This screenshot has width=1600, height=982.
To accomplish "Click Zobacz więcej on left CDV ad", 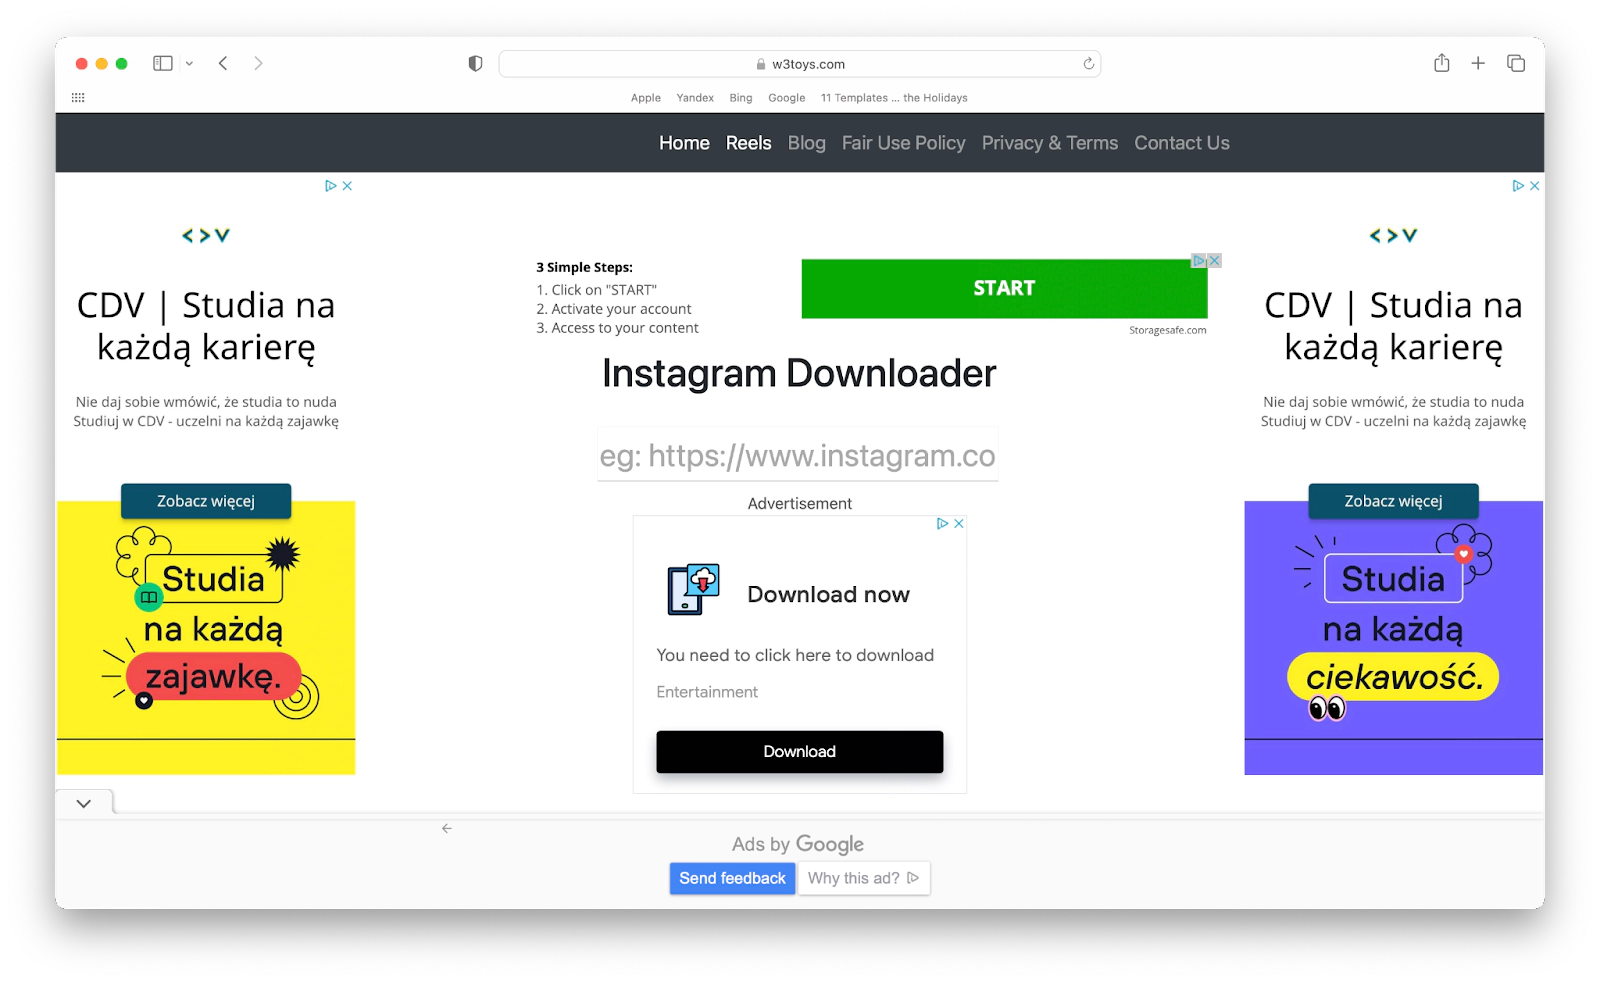I will 206,501.
